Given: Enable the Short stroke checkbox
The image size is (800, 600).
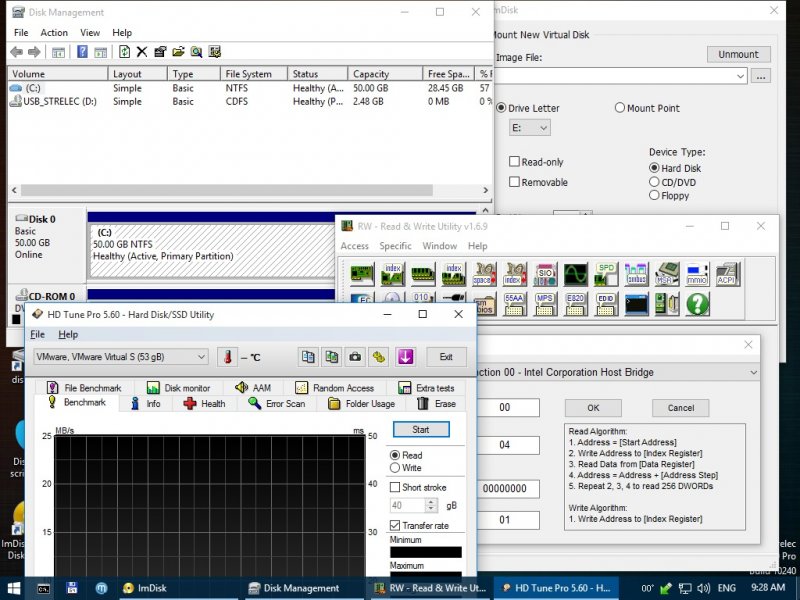Looking at the screenshot, I should tap(394, 487).
